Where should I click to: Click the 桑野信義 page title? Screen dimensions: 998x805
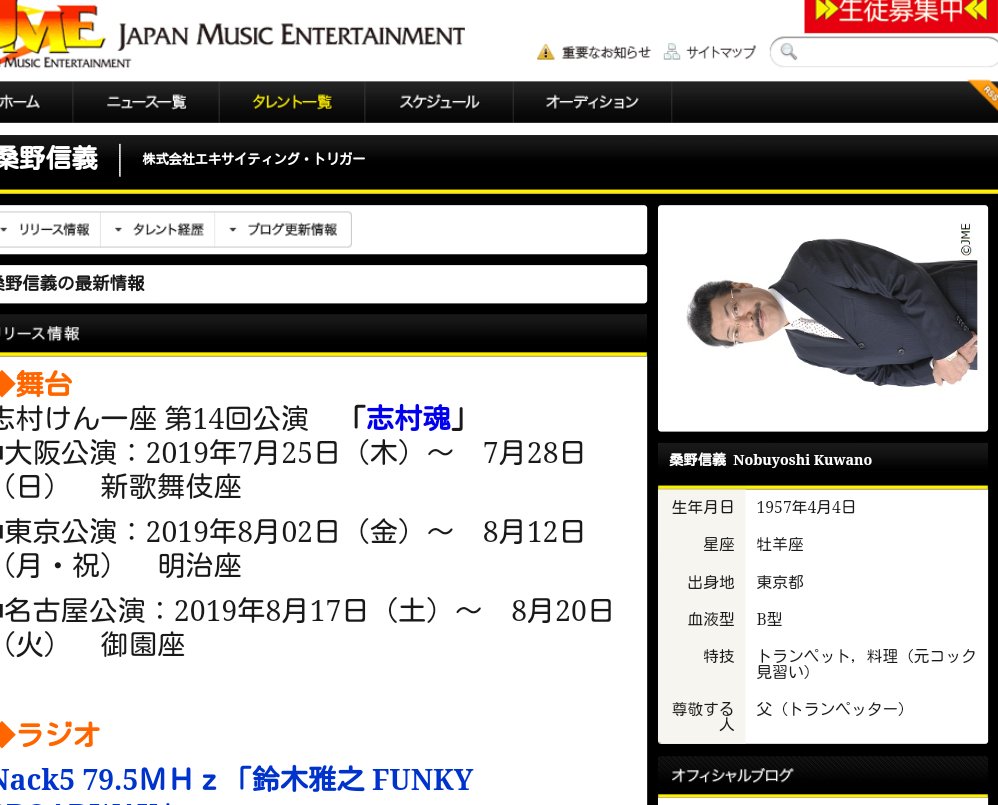[x=48, y=158]
